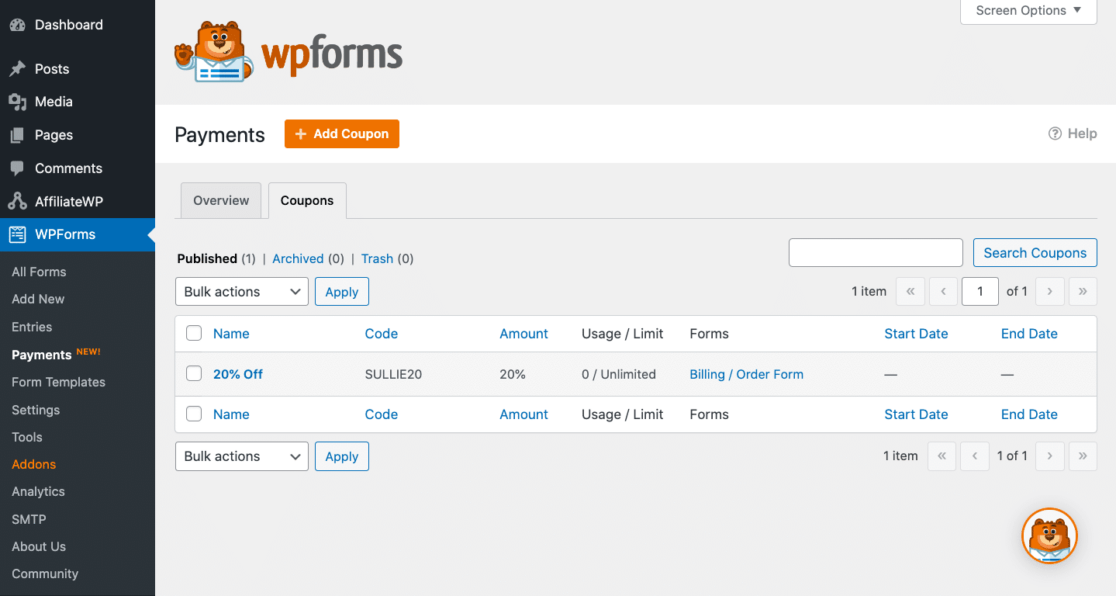Go to first page in bottom pagination
This screenshot has width=1116, height=596.
(942, 456)
